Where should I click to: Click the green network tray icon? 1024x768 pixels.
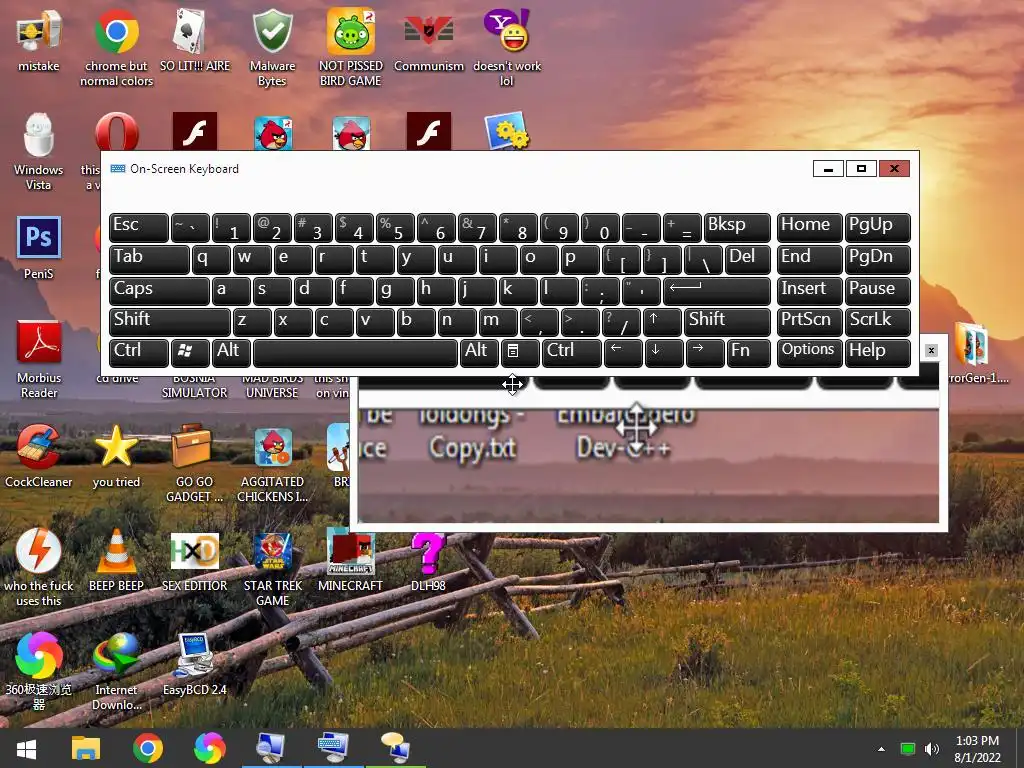coord(907,749)
